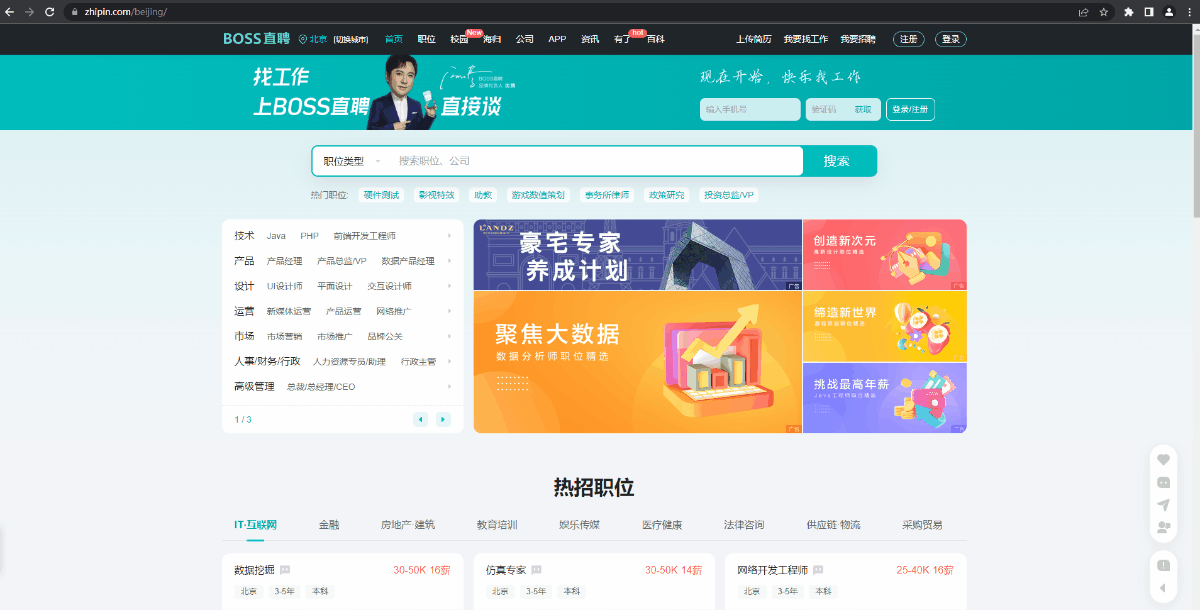The image size is (1200, 610).
Task: Click the feedback exclamation icon in floating sidebar
Action: pyautogui.click(x=1163, y=565)
